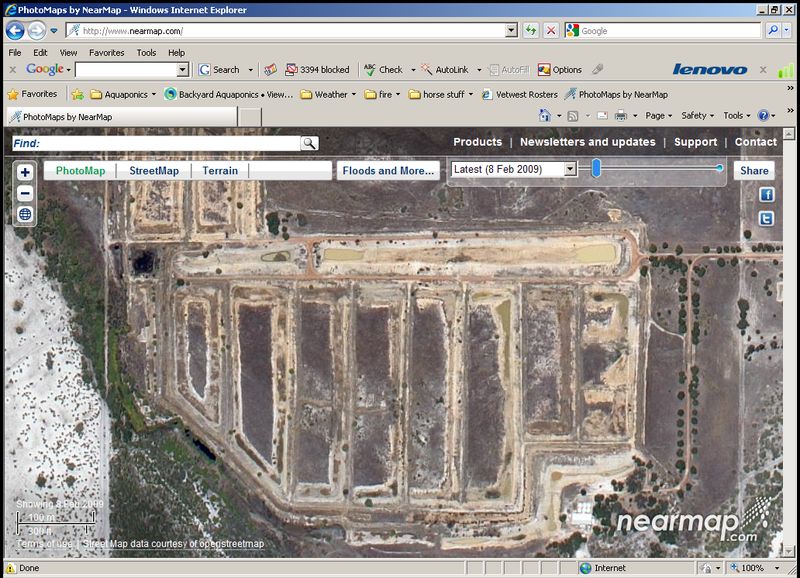This screenshot has width=800, height=578.
Task: Click the map zoom out minus button
Action: [x=25, y=193]
